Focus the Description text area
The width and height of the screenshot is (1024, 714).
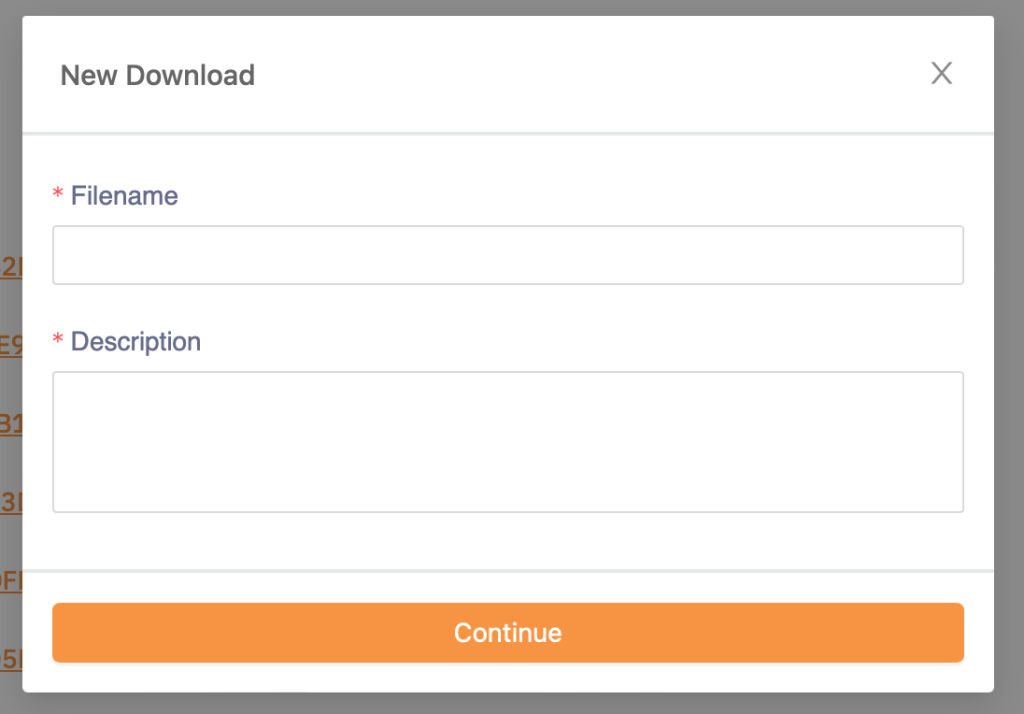click(508, 442)
